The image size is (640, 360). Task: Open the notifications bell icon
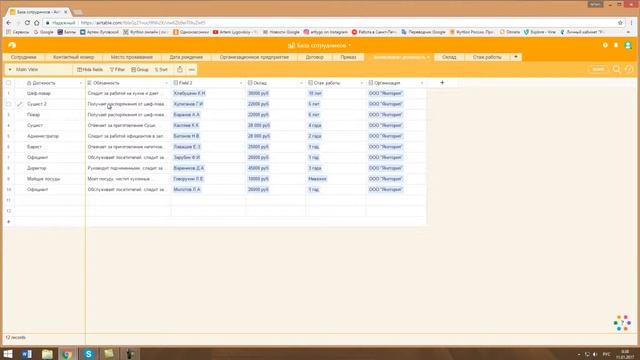pyautogui.click(x=616, y=45)
